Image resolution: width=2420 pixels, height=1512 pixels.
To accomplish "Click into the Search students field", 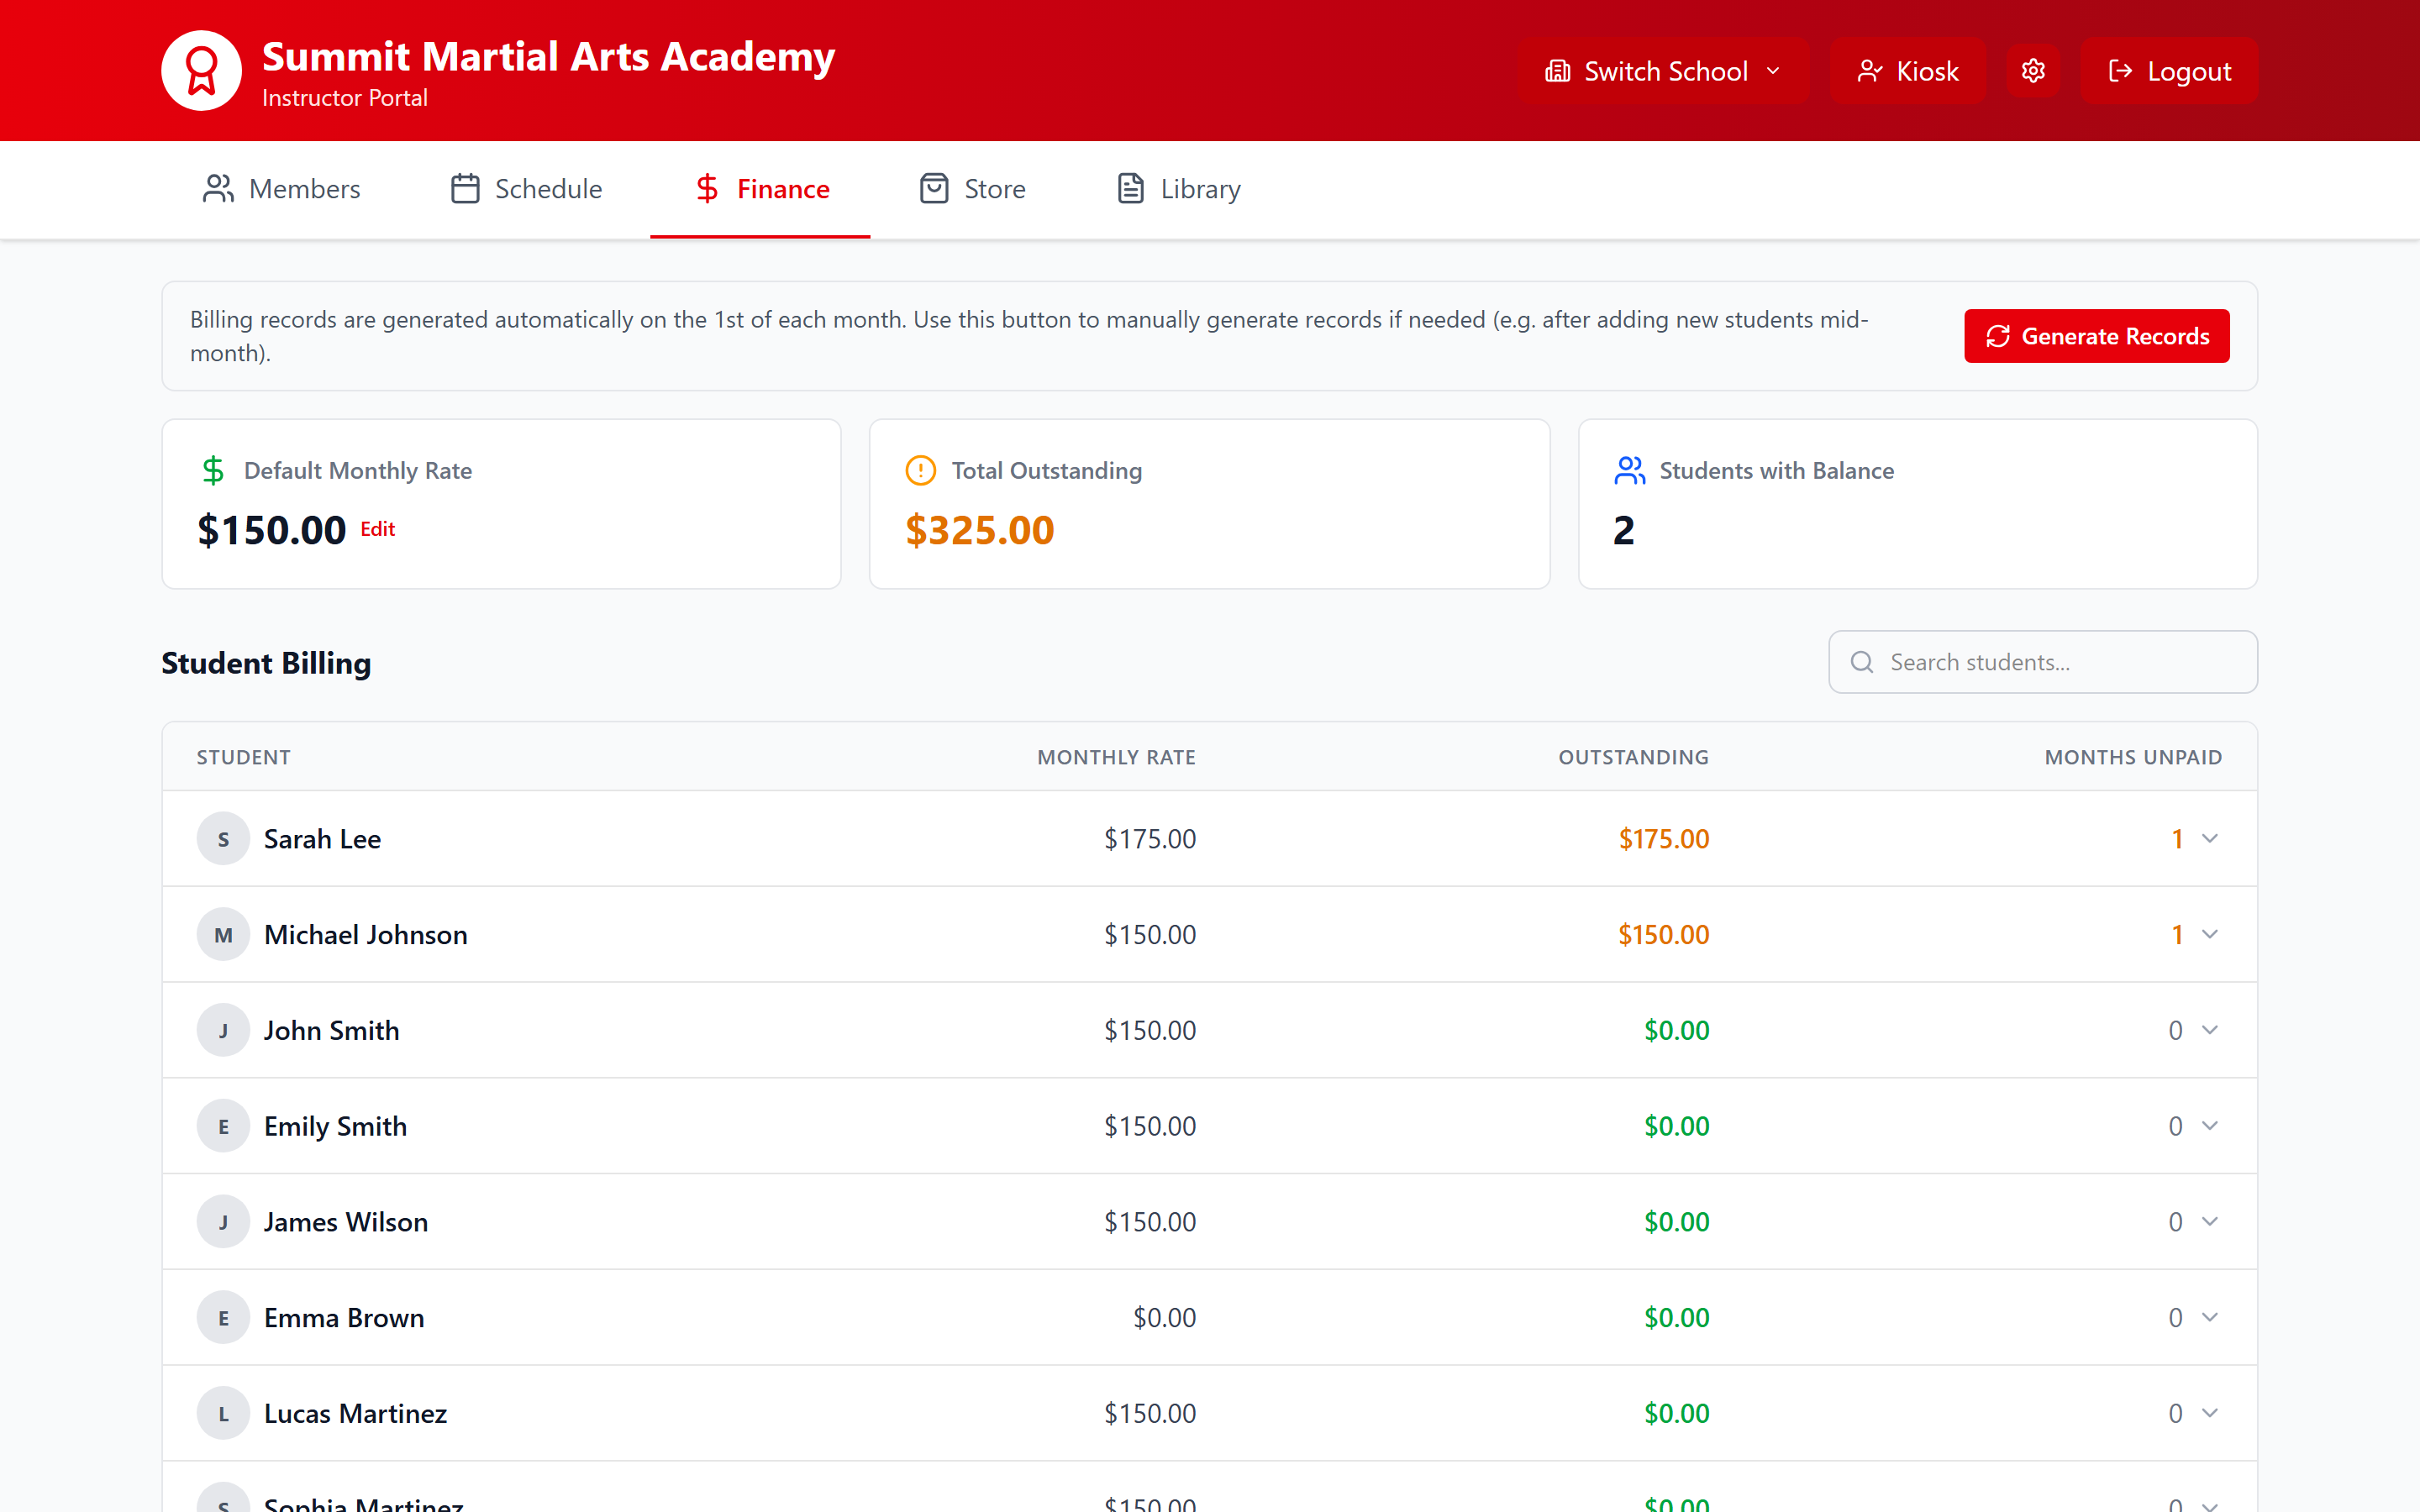I will (2043, 662).
